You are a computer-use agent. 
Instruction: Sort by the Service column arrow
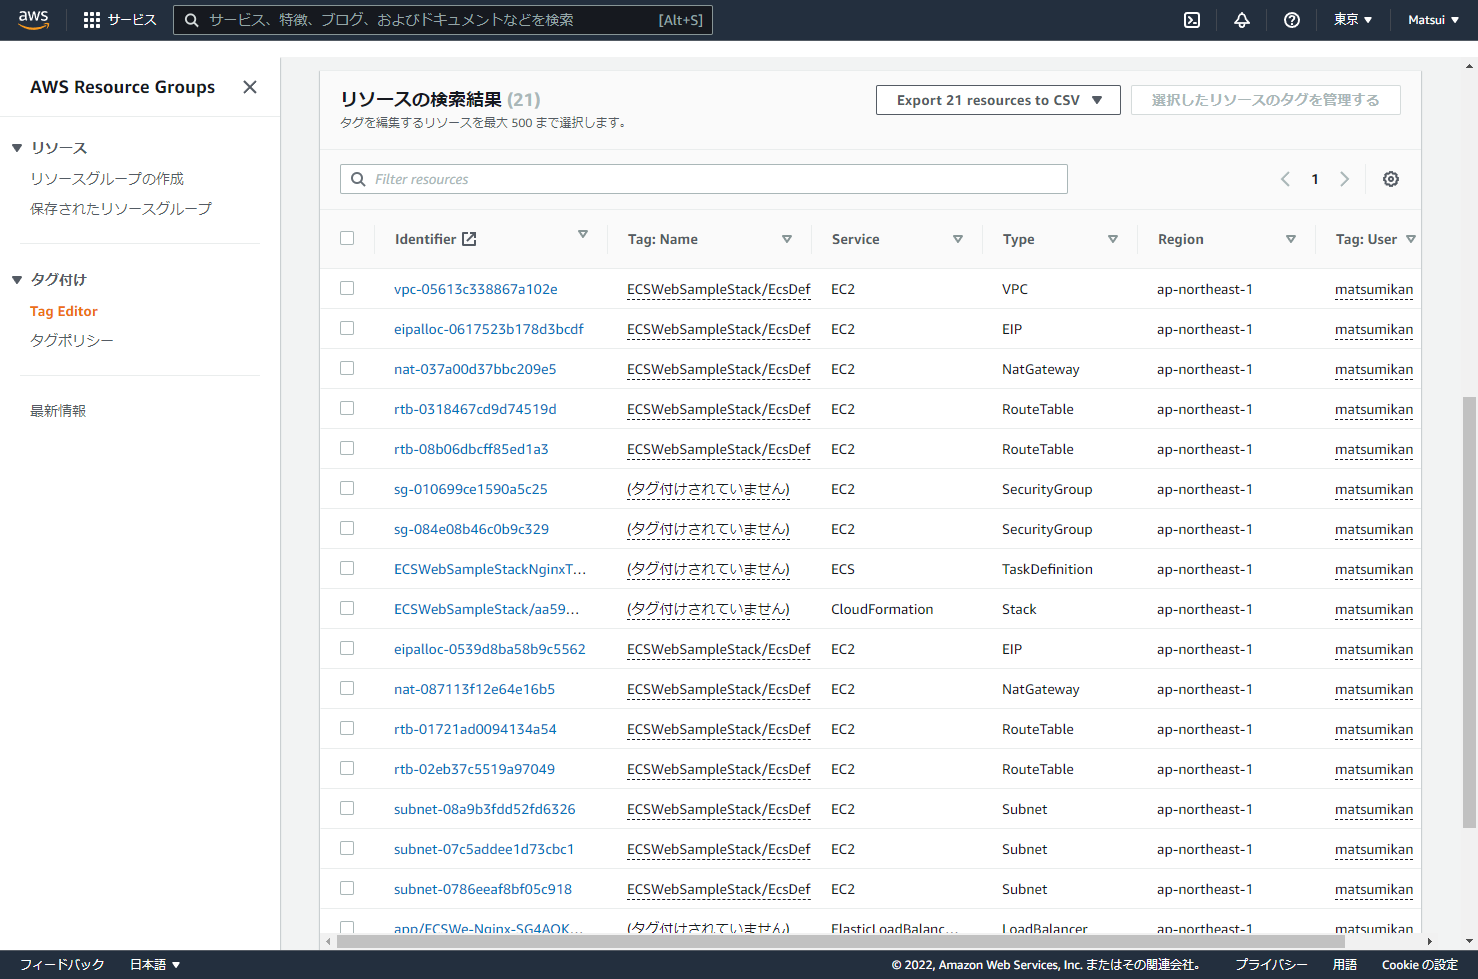958,239
